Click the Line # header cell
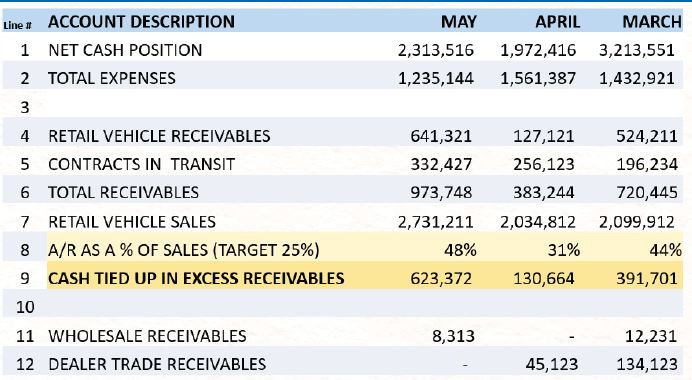The image size is (692, 380). click(x=18, y=25)
